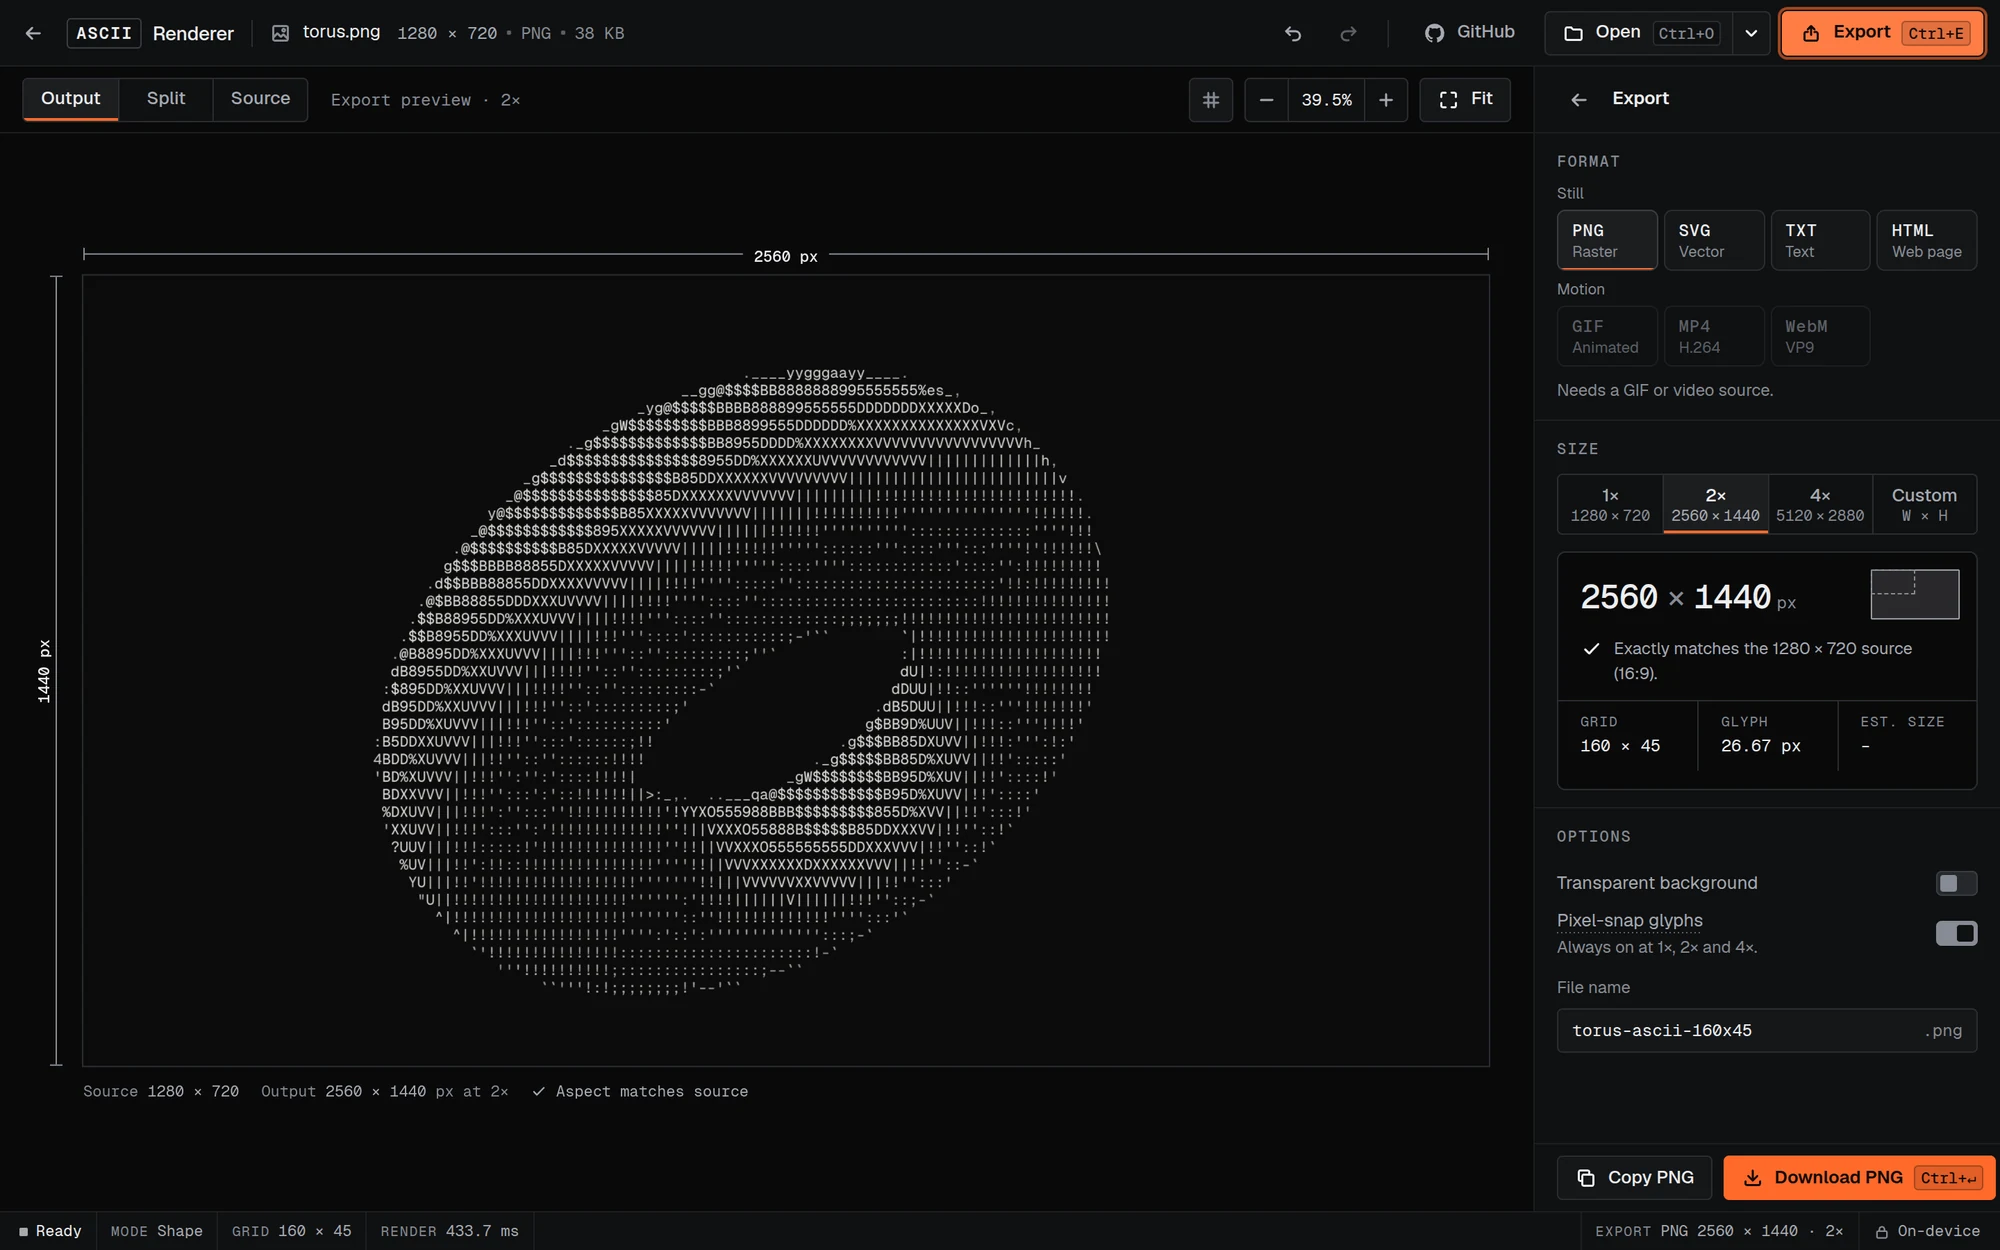The height and width of the screenshot is (1250, 2000).
Task: Zoom out with the minus button
Action: [1266, 100]
